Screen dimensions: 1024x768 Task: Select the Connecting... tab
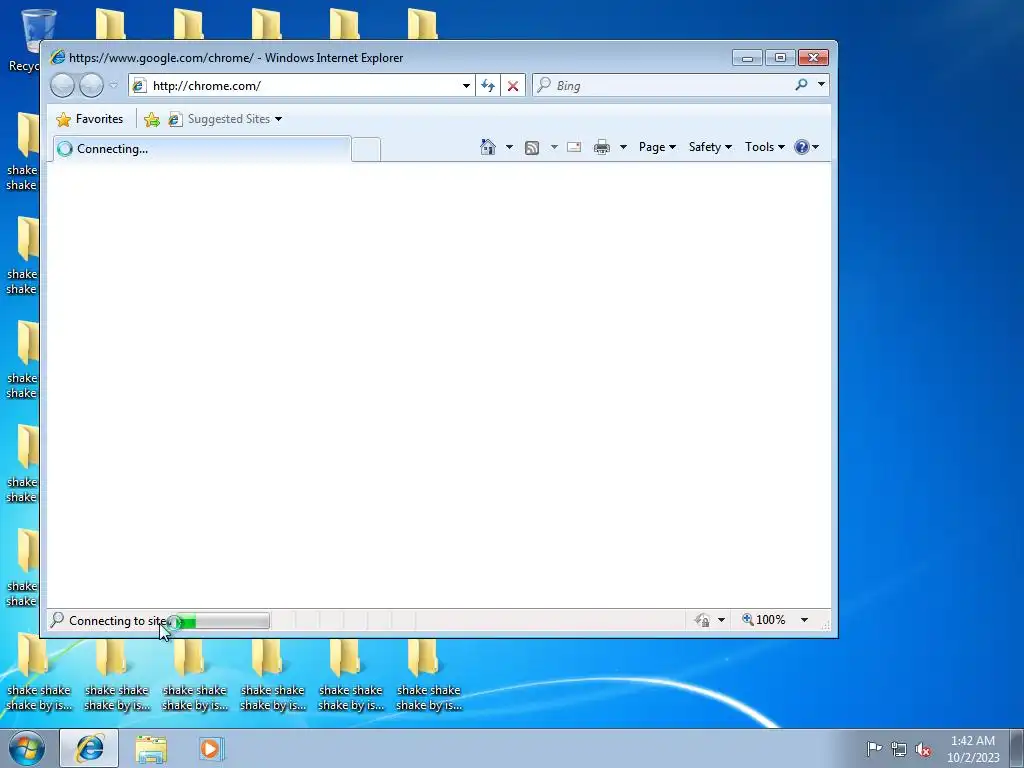(x=201, y=149)
